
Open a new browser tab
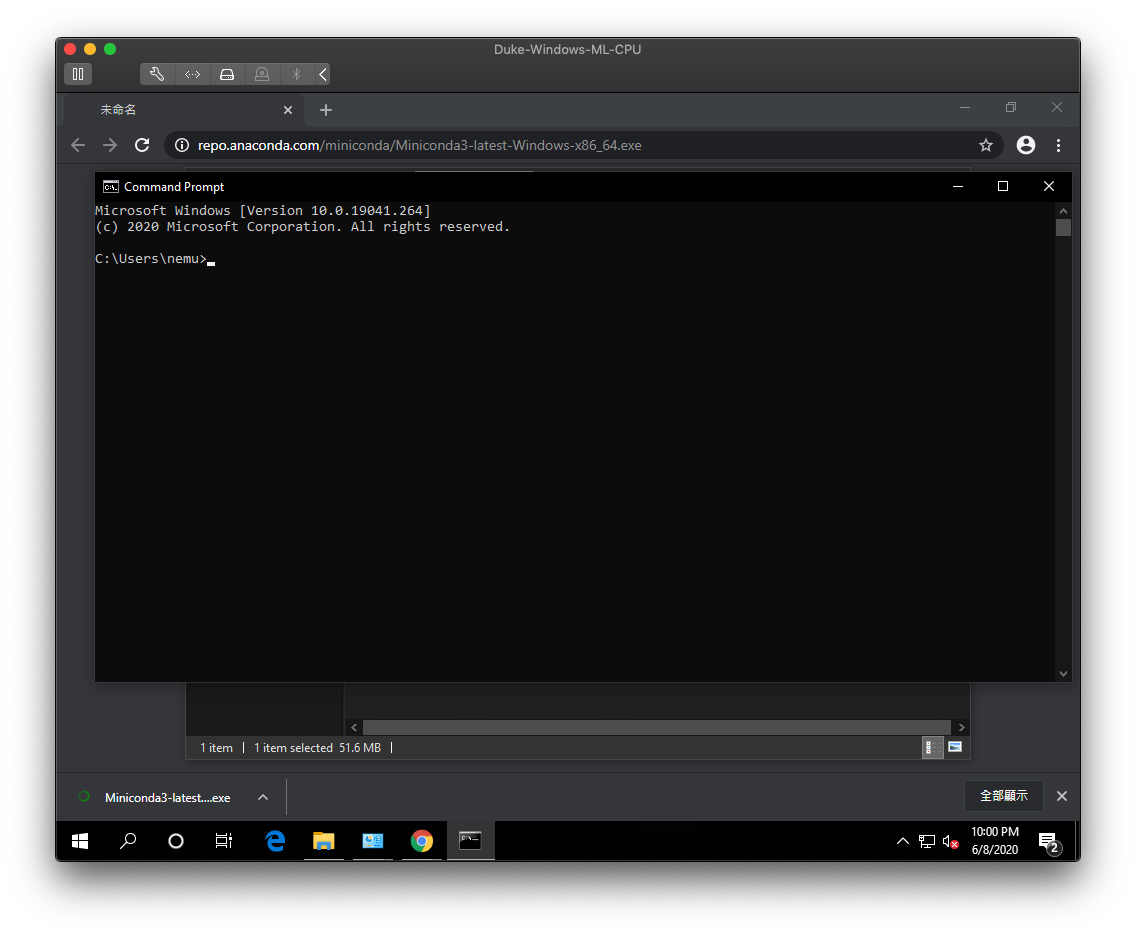[325, 110]
